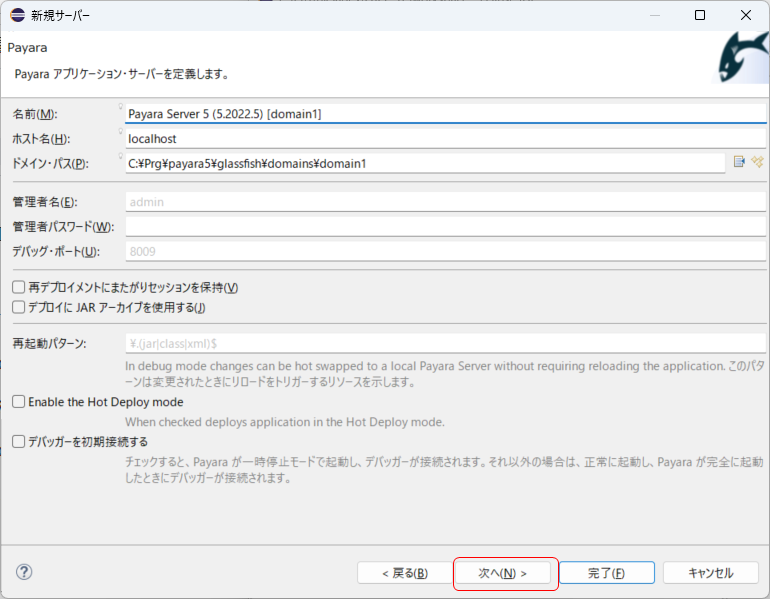Viewport: 770px width, 599px height.
Task: Toggle the use JAR archive for deploy checkbox
Action: pos(19,307)
